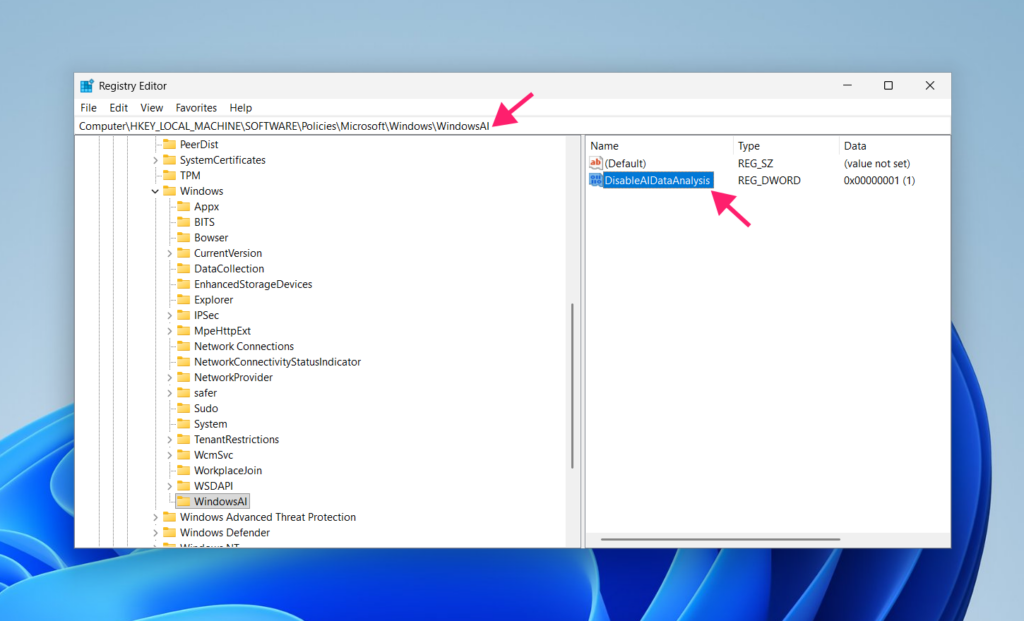Select the safer folder icon
1024x621 pixels.
[x=184, y=393]
